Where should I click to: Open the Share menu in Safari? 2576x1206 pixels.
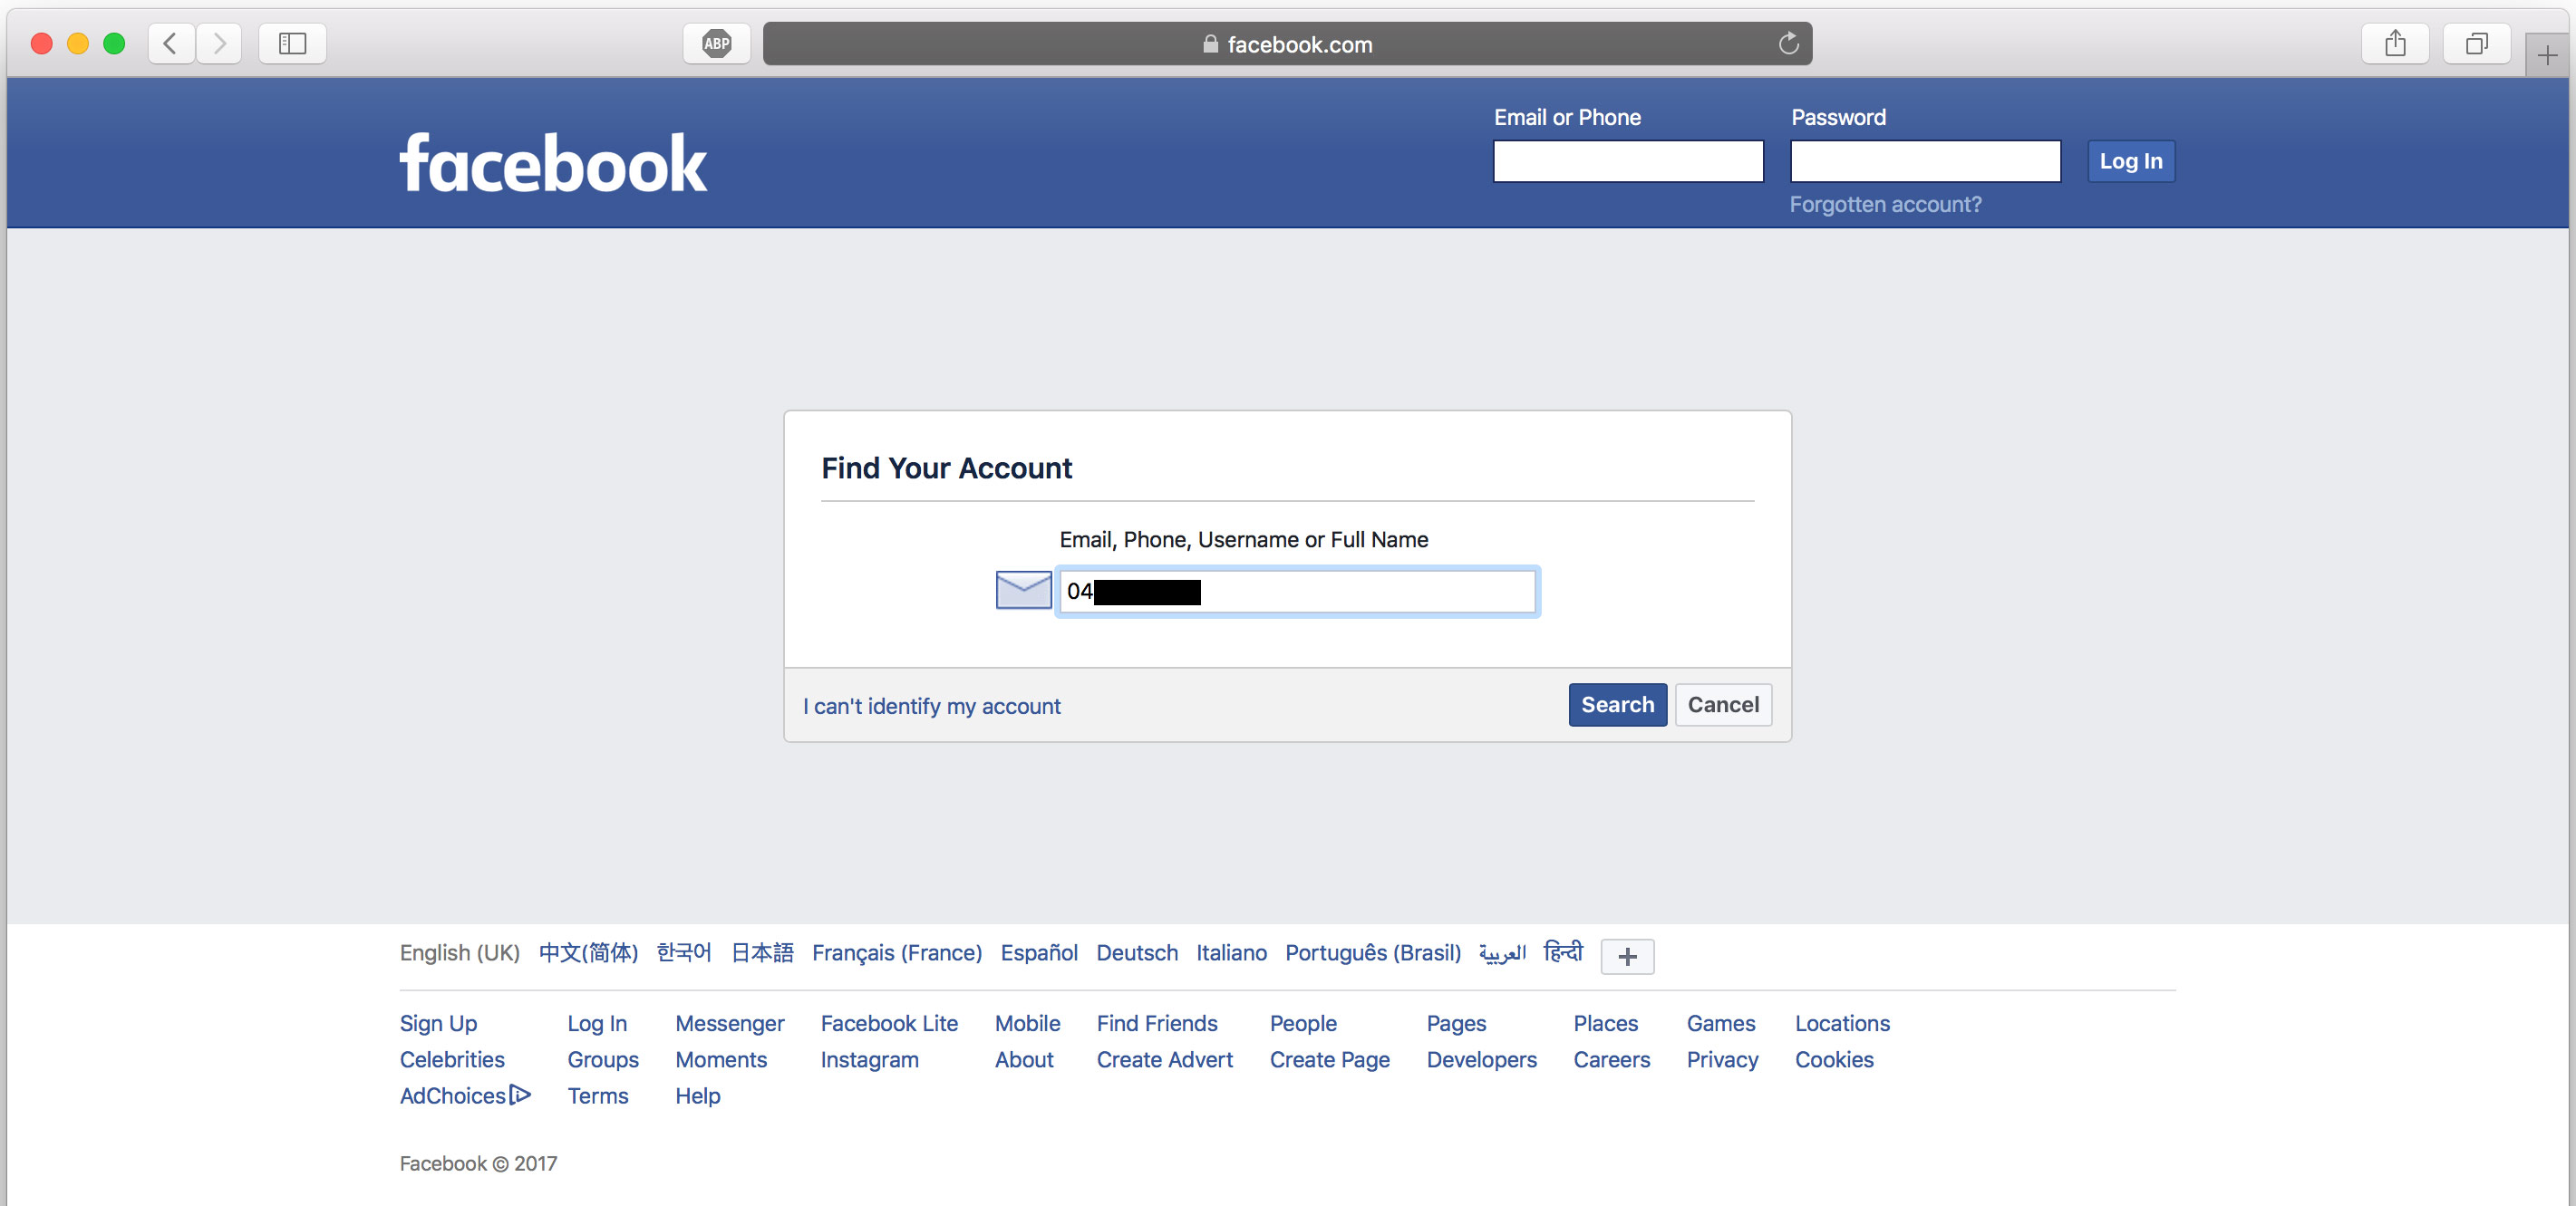click(2395, 43)
